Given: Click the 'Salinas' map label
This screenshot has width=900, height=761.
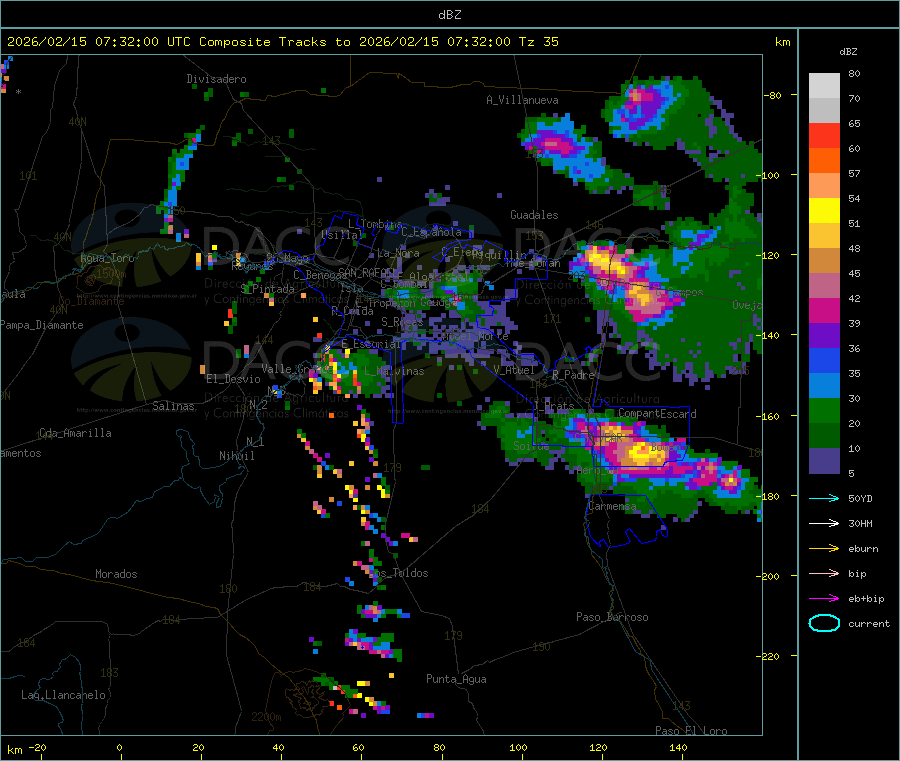Looking at the screenshot, I should coord(173,406).
